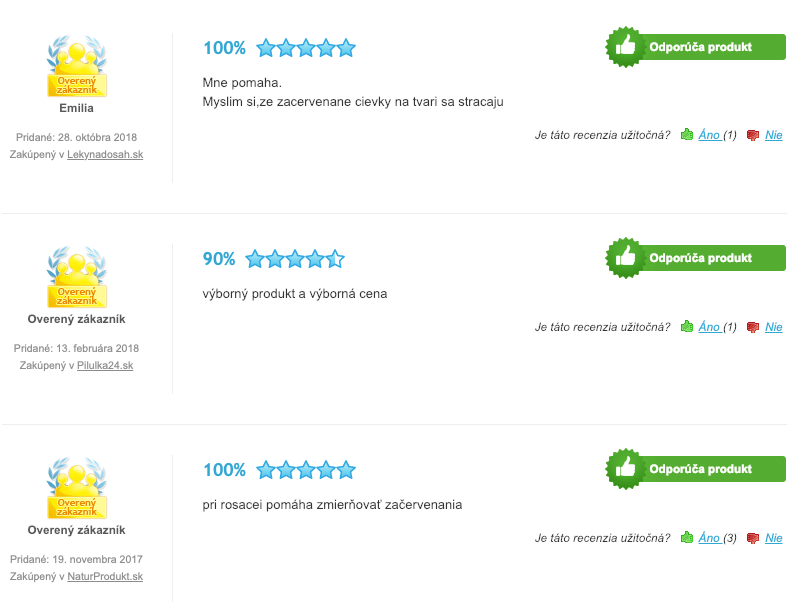
Task: Vote Nie on the rosacea review
Action: pyautogui.click(x=774, y=538)
